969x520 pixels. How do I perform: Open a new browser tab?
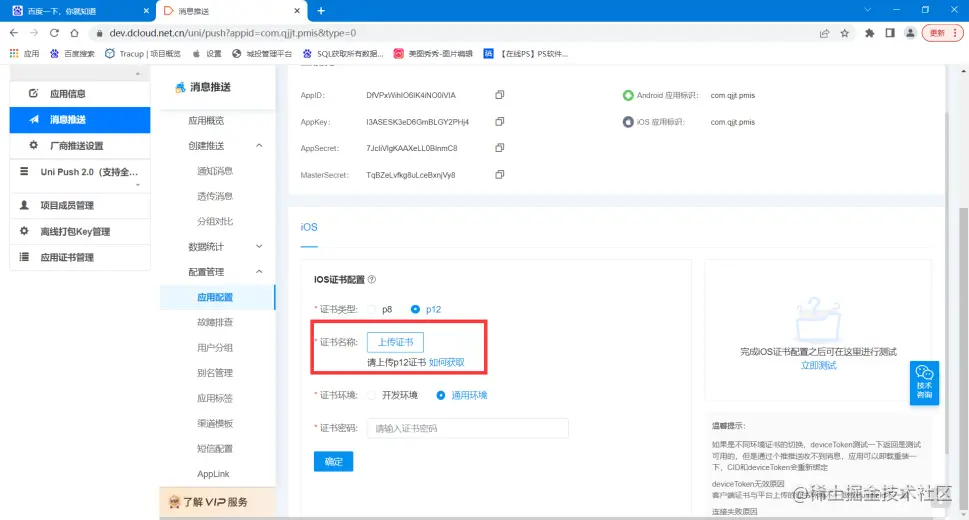coord(321,11)
